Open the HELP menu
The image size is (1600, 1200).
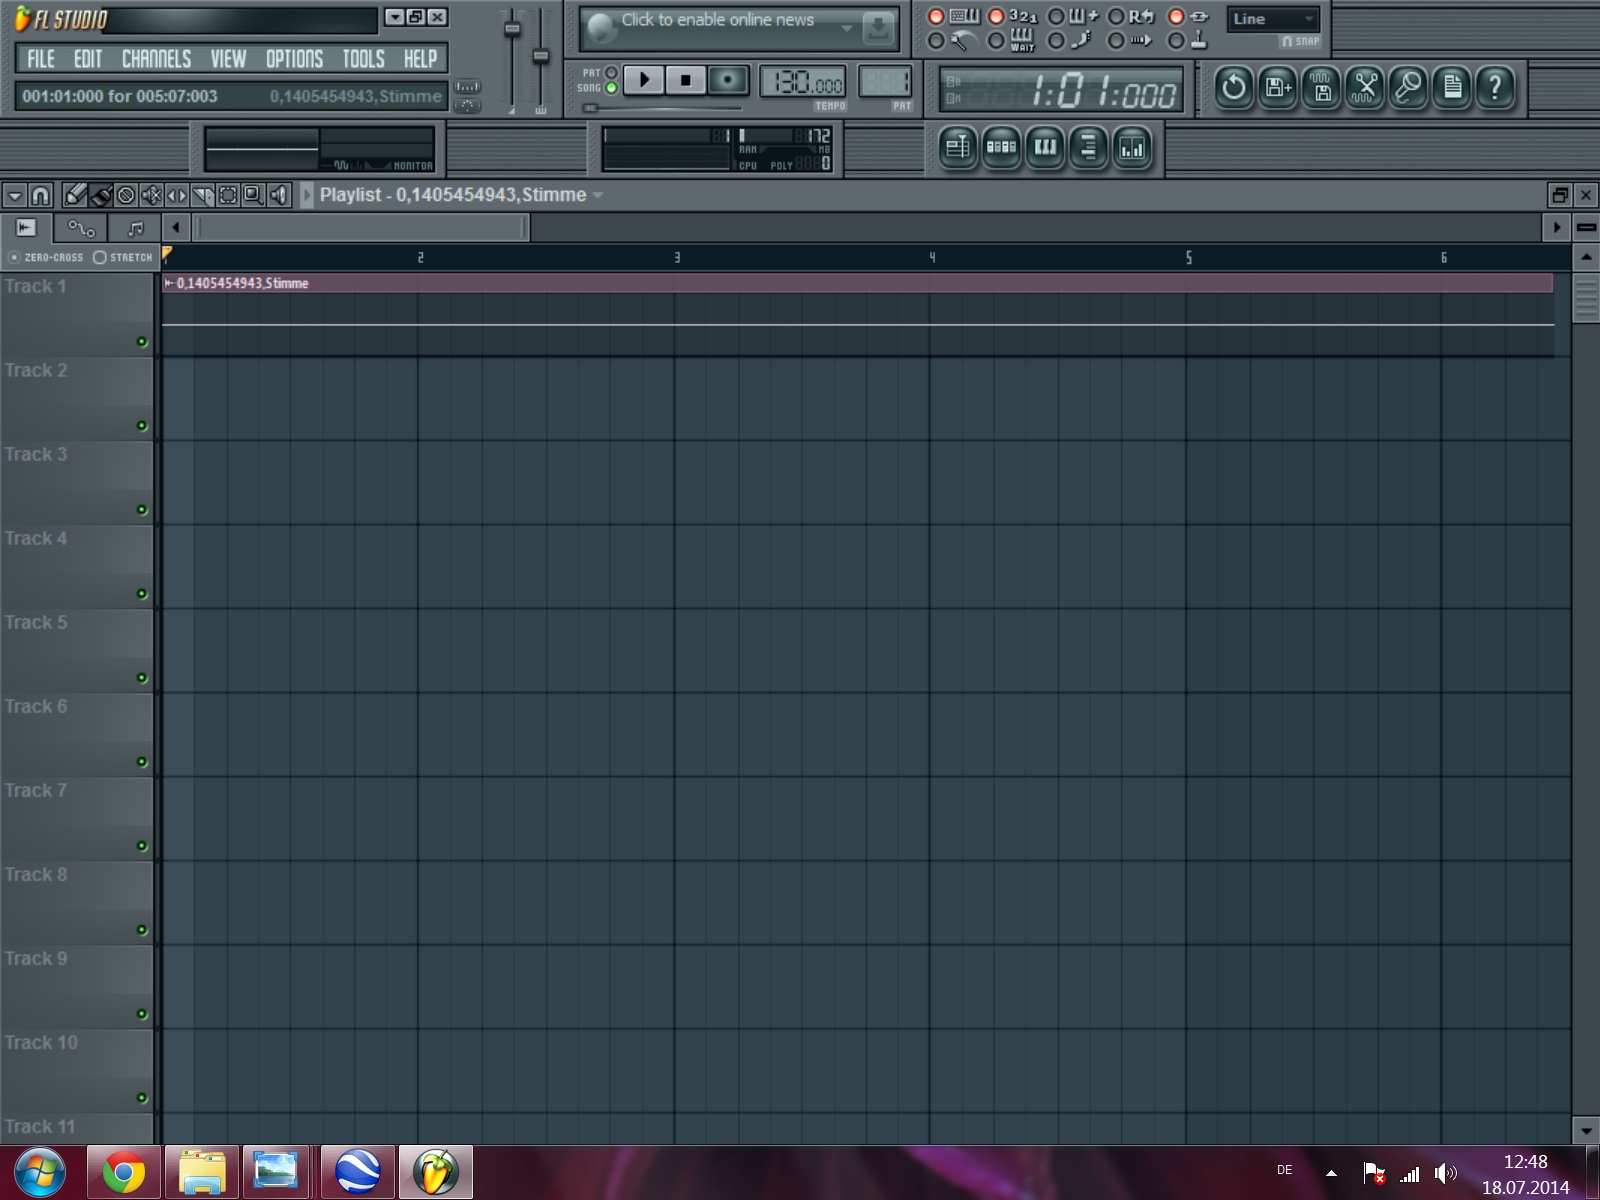point(420,59)
